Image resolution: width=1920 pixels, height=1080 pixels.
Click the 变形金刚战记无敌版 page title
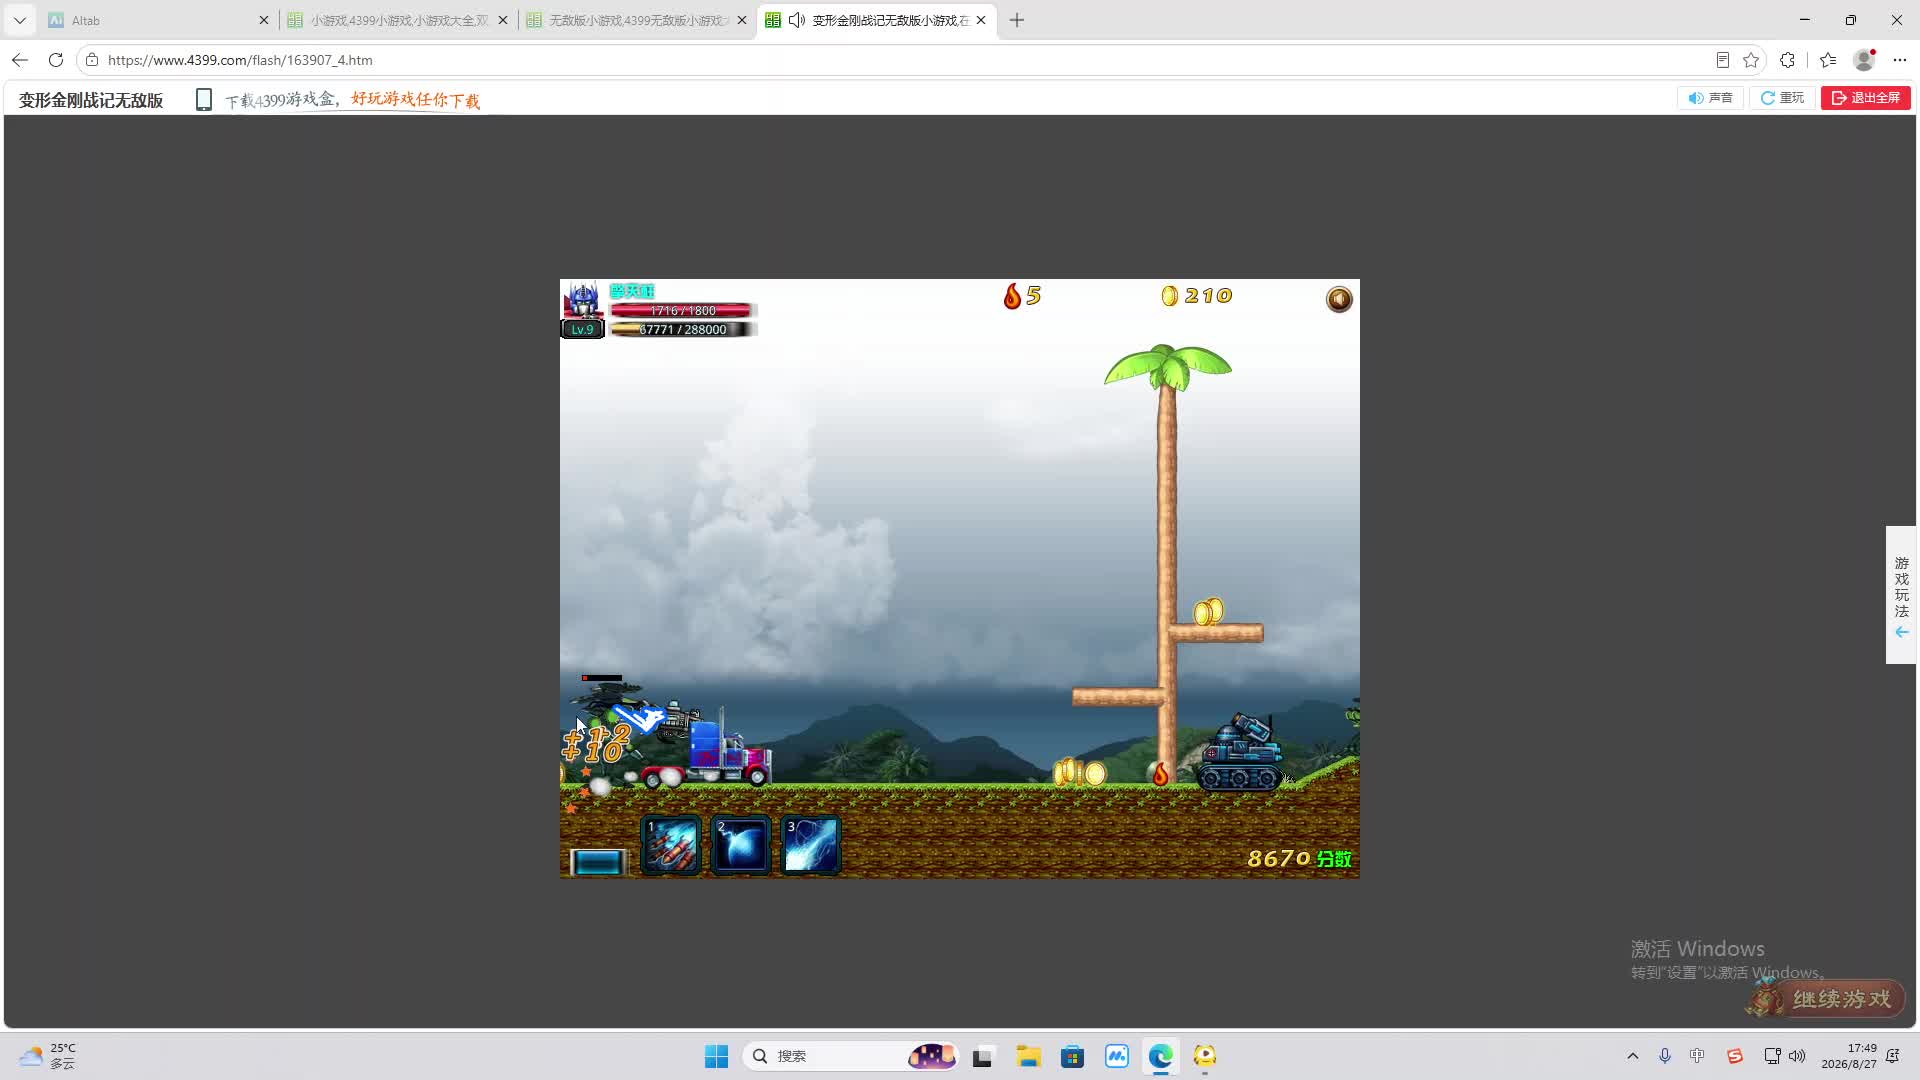click(91, 100)
